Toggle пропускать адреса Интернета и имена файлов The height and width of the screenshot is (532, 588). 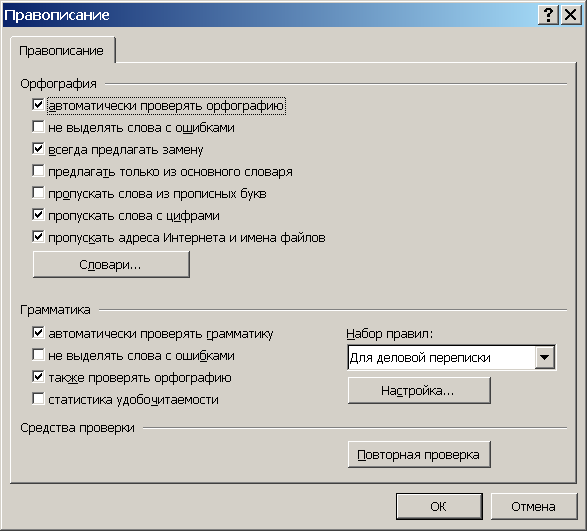pos(38,237)
